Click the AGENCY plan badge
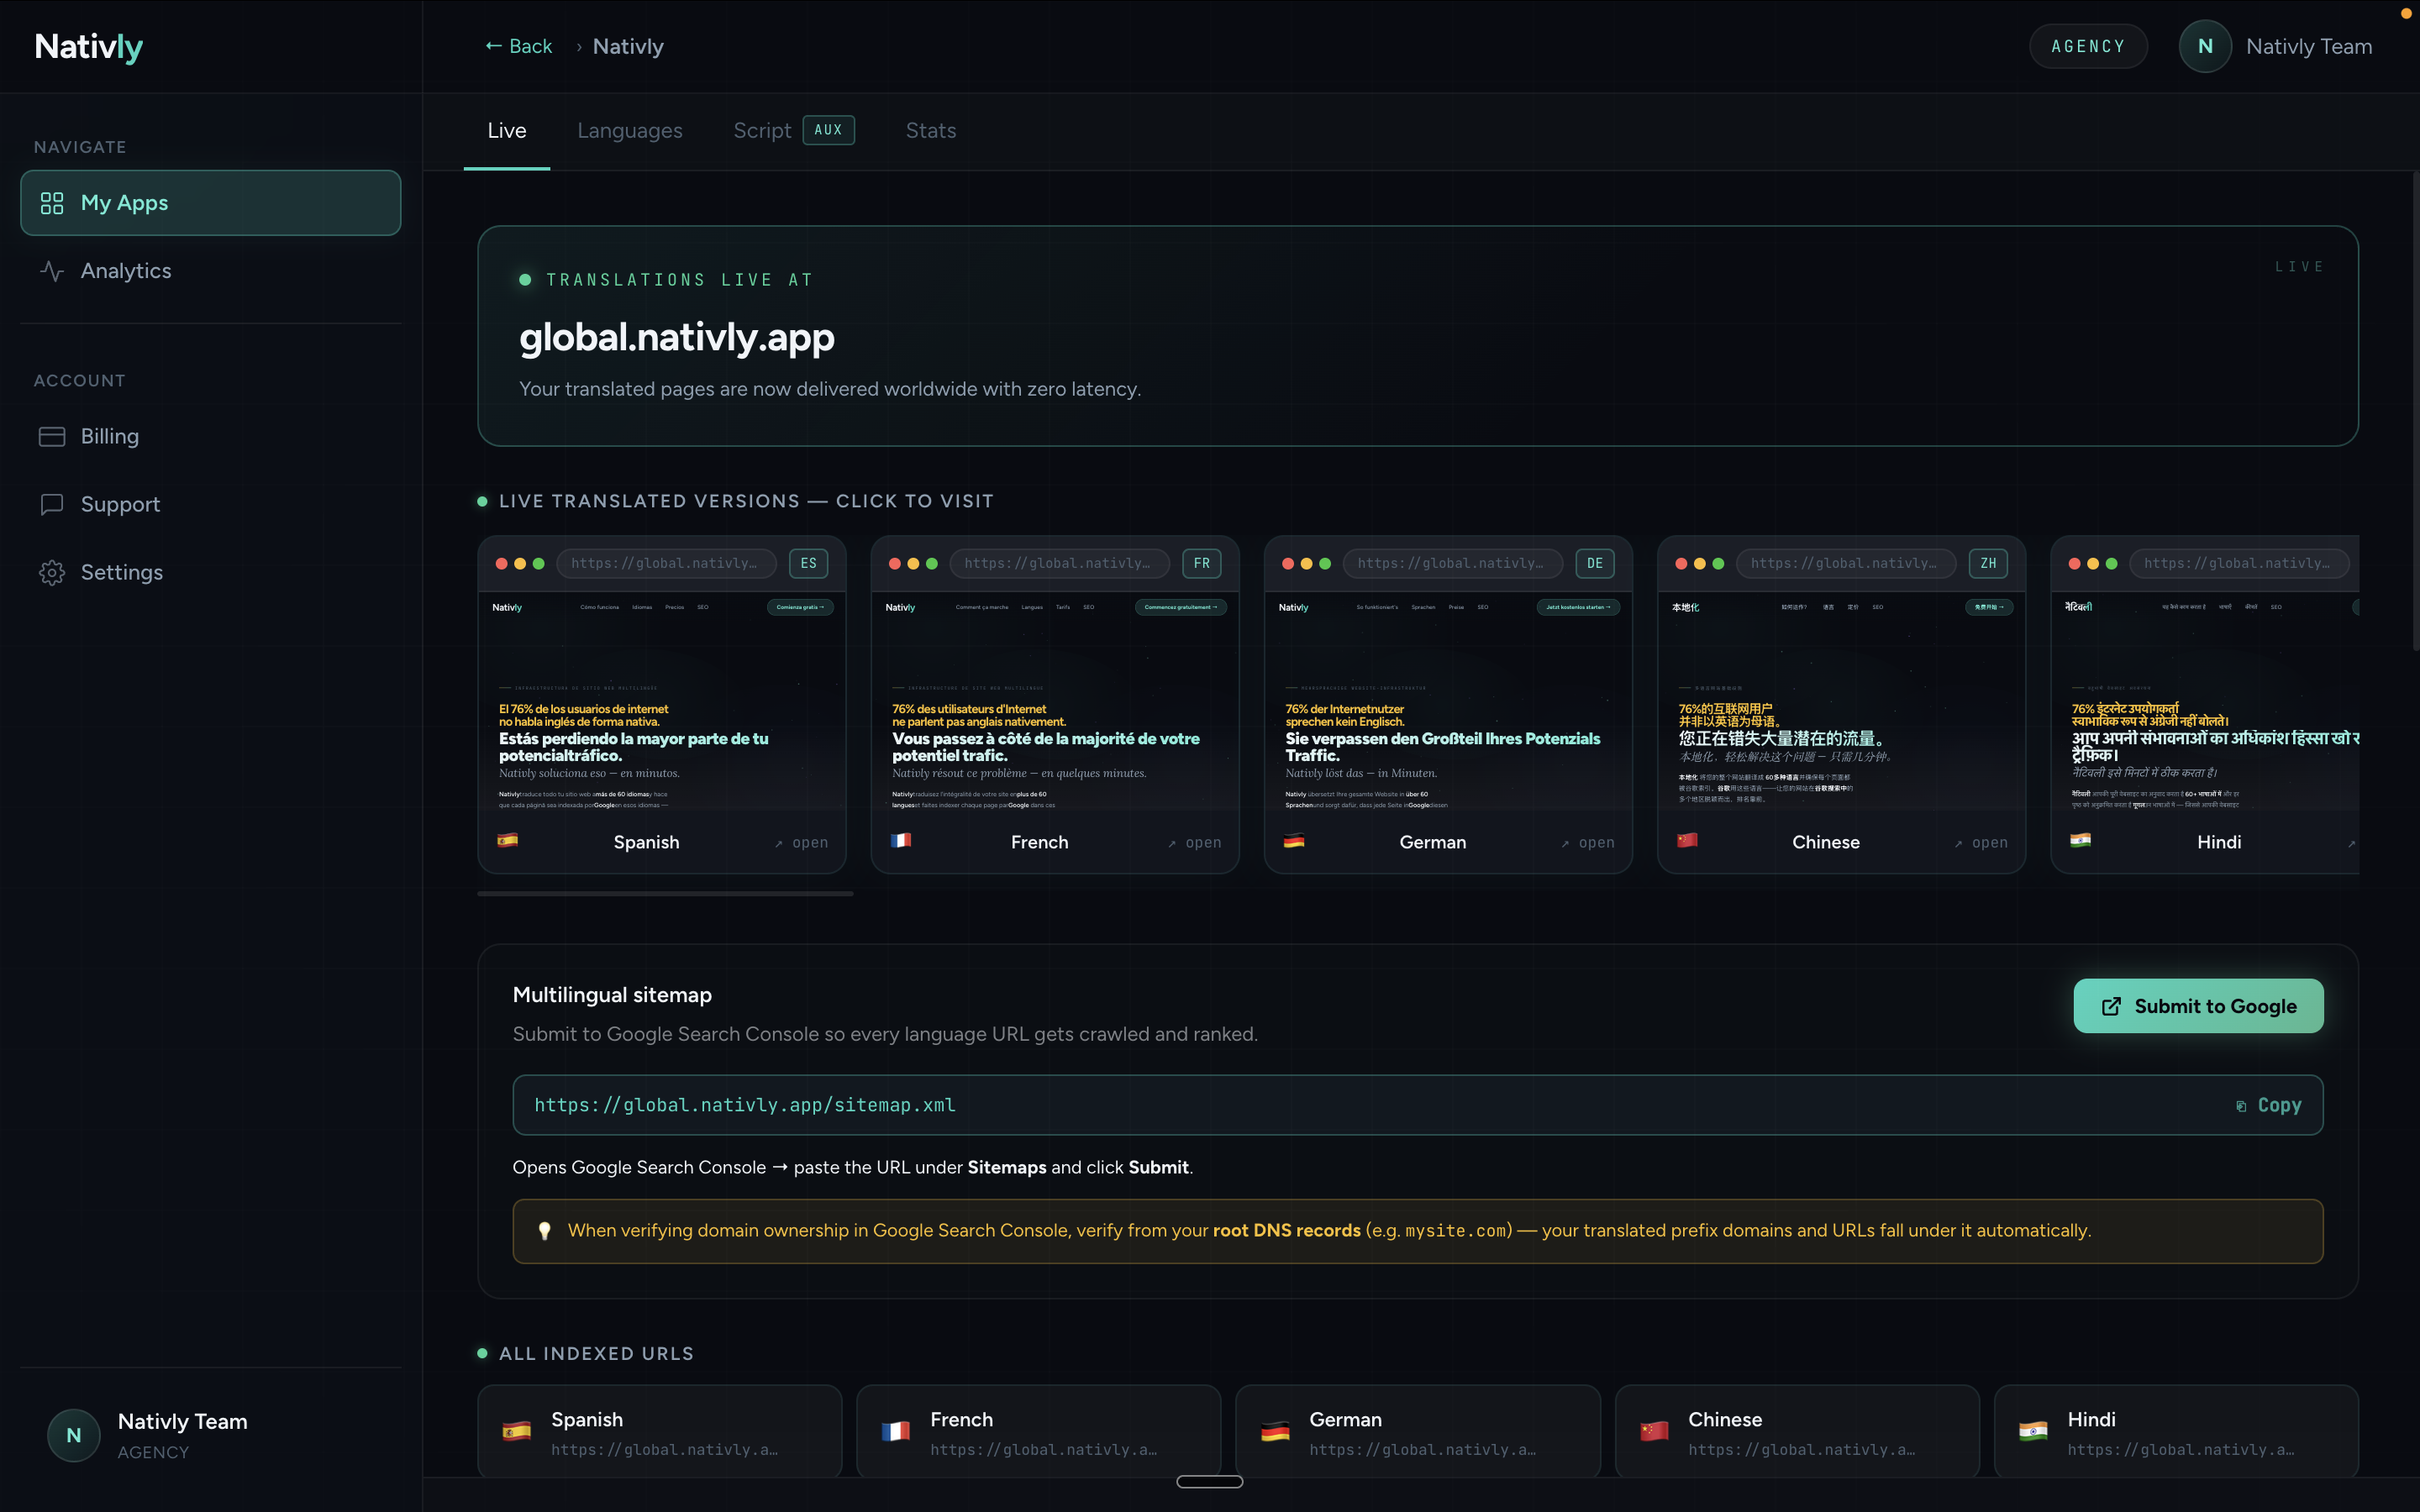The image size is (2420, 1512). [x=2087, y=46]
